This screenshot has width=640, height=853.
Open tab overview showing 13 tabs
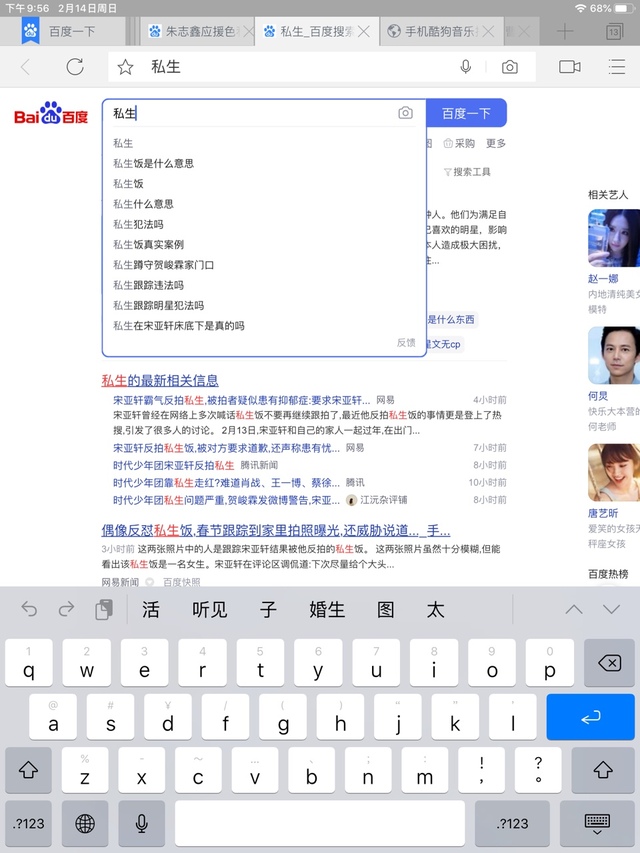[614, 32]
